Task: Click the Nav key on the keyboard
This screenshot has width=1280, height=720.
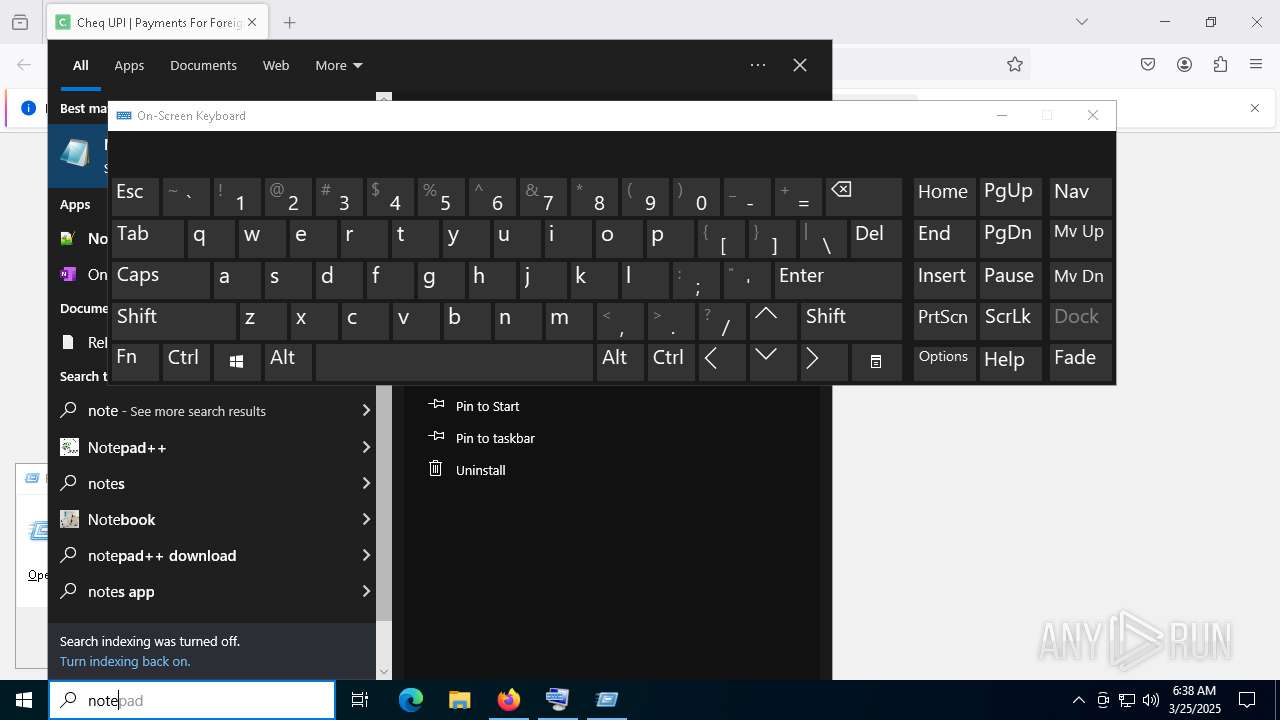Action: click(x=1080, y=197)
